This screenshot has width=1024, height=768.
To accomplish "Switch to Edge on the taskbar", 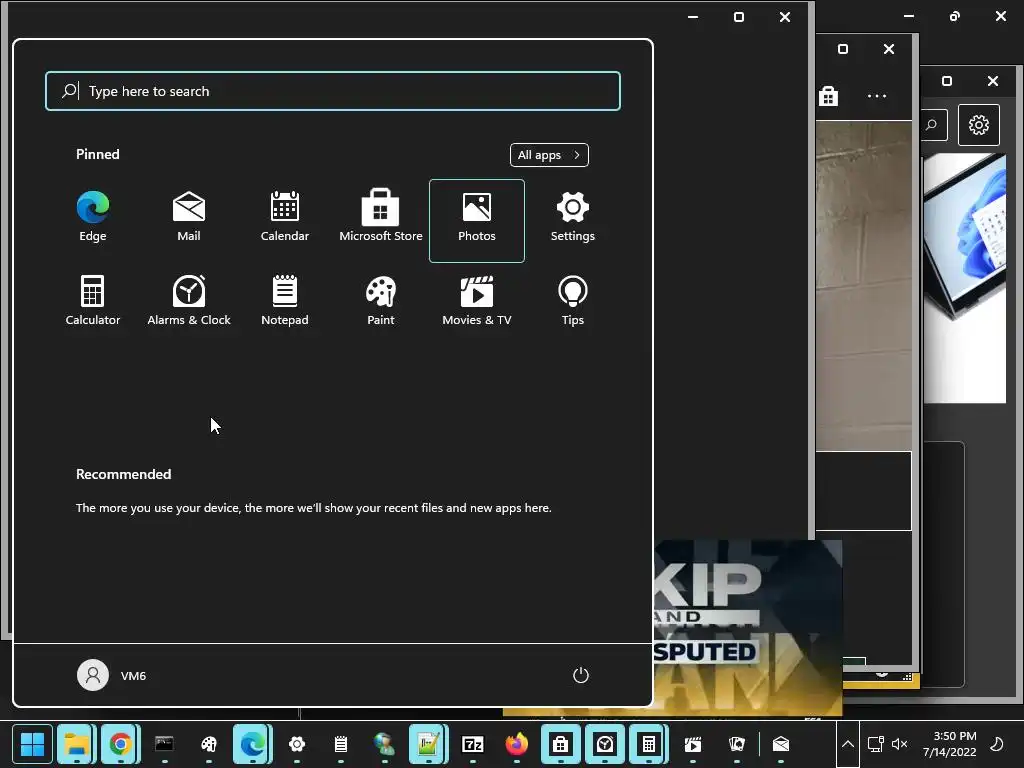I will pos(253,744).
